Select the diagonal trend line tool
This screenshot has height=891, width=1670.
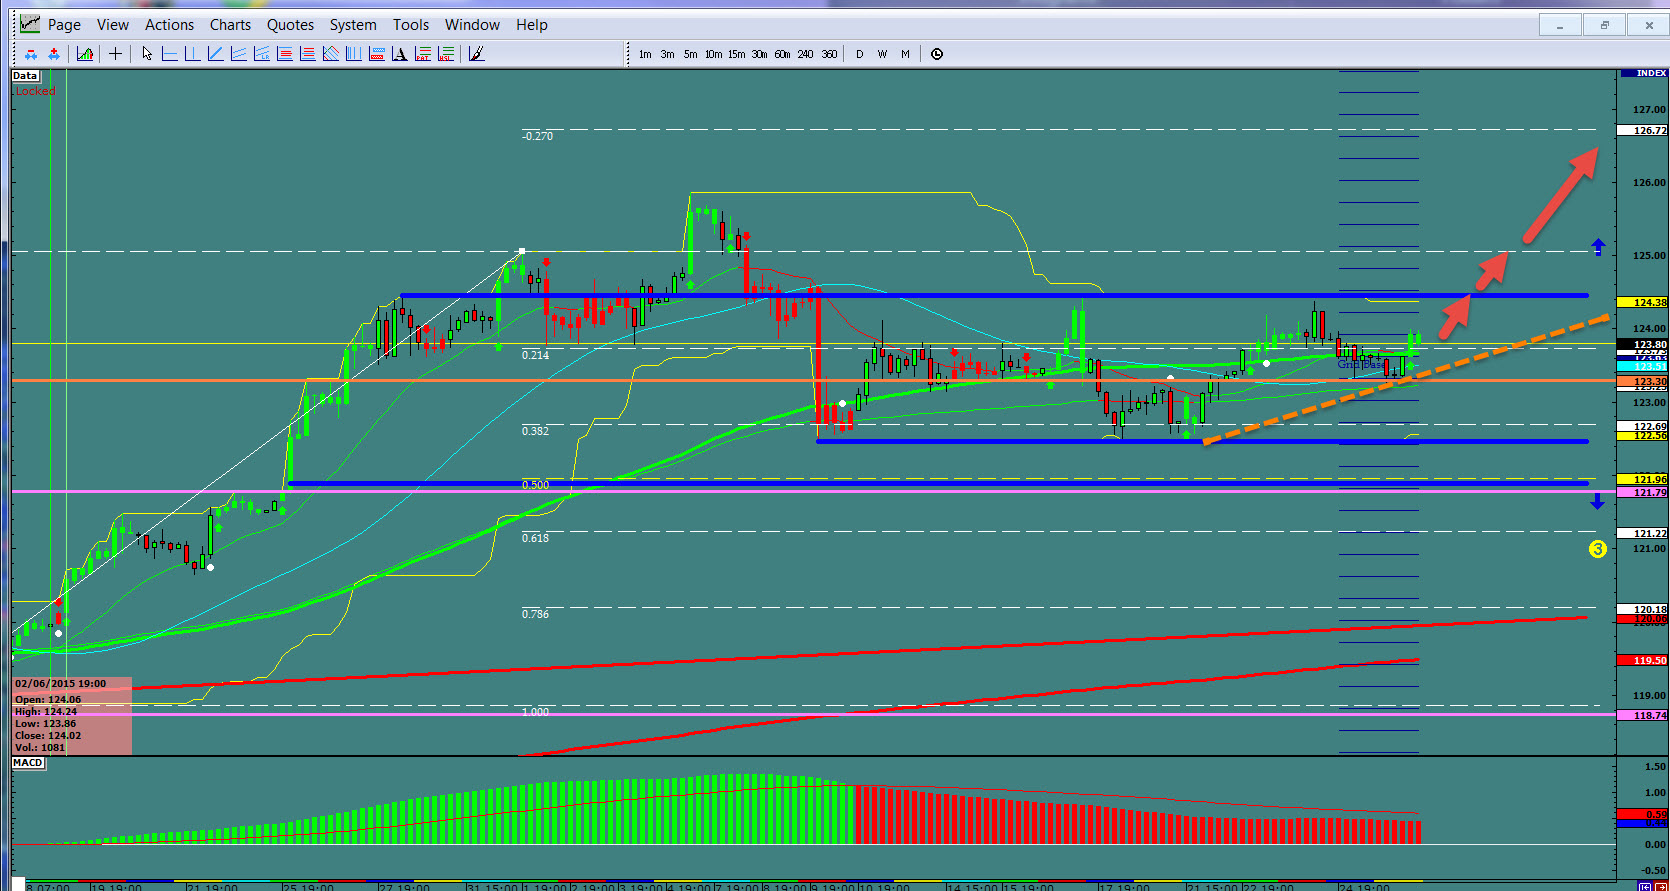[x=215, y=54]
